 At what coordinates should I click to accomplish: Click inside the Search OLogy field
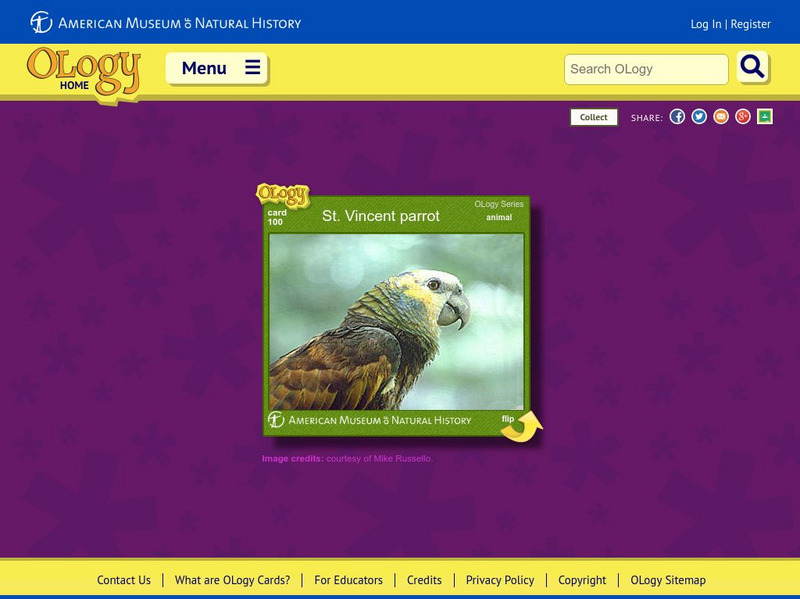click(645, 69)
